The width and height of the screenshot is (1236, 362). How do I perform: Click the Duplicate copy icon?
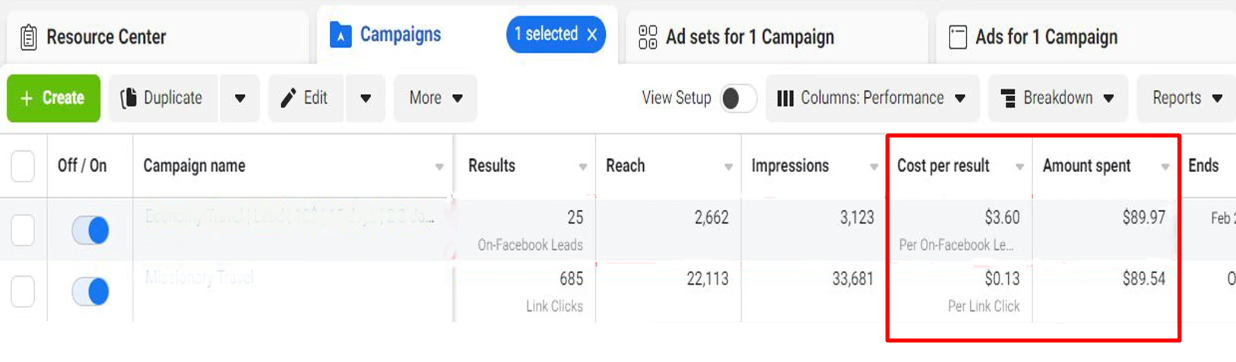point(128,98)
